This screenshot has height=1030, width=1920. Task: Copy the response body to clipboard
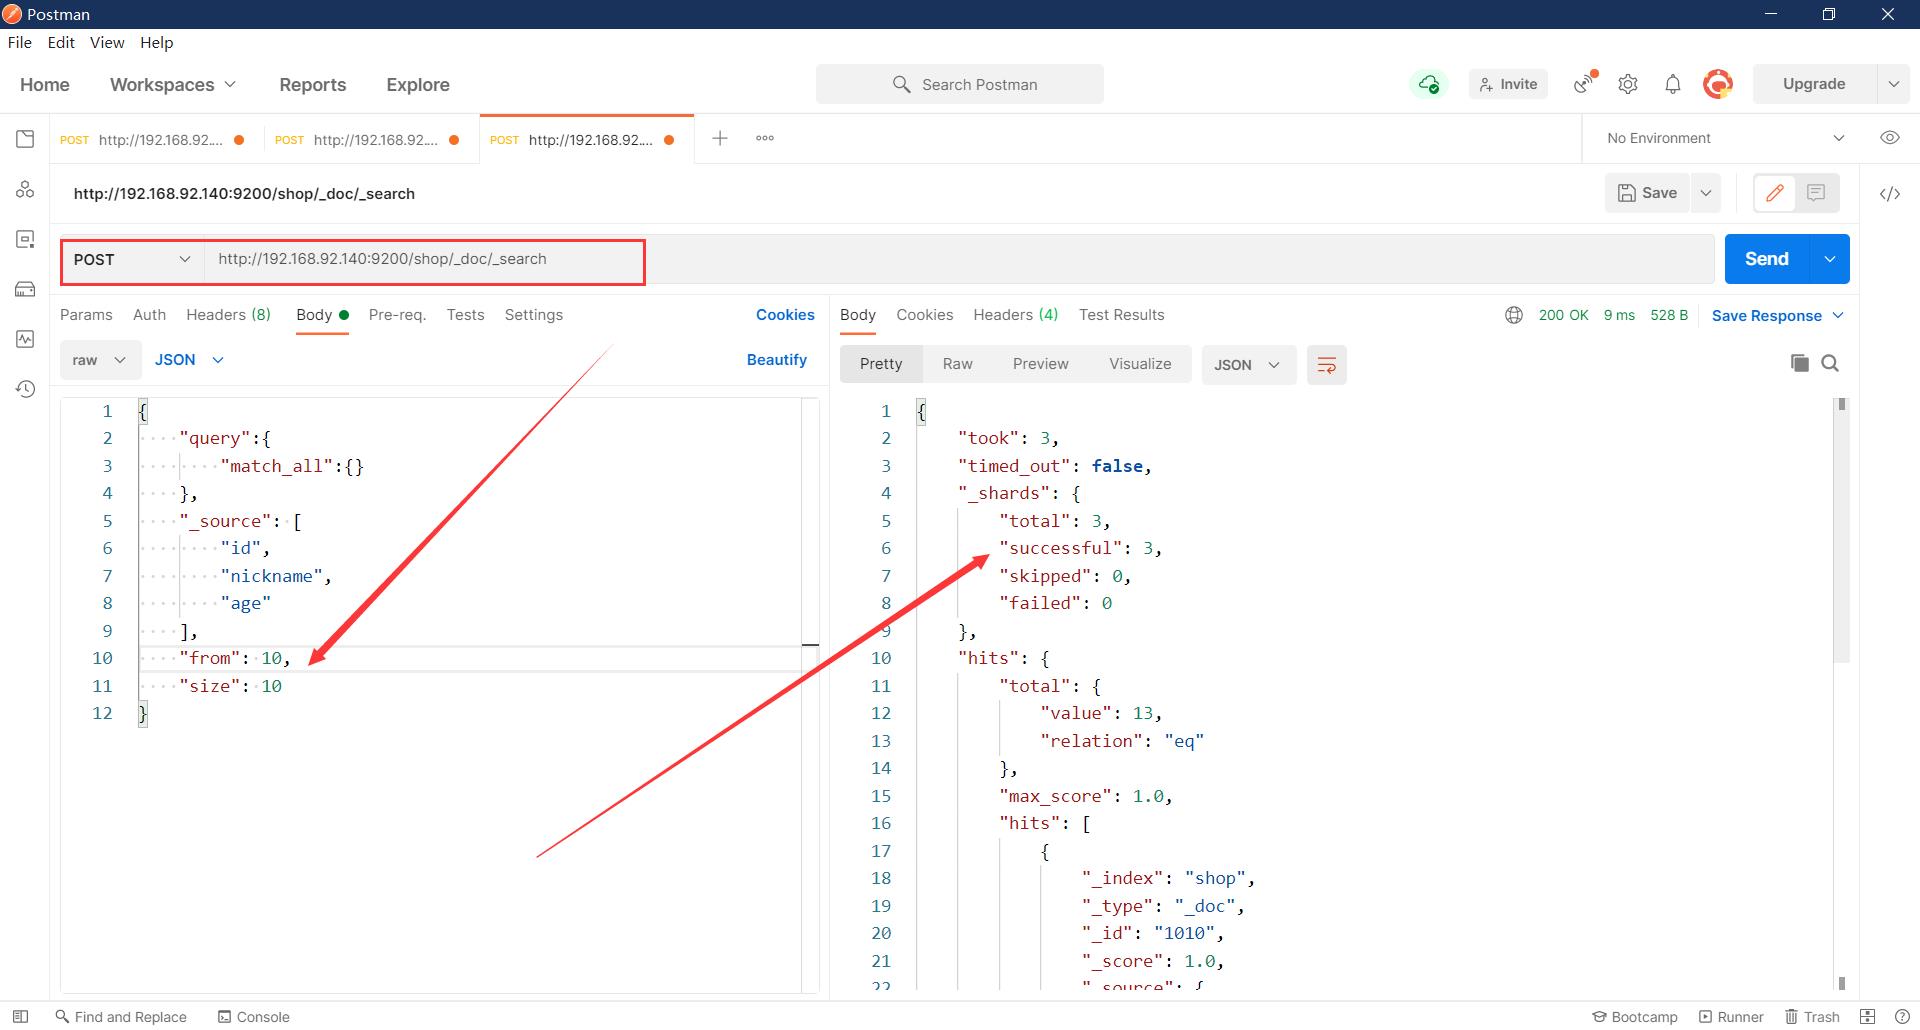pos(1800,363)
